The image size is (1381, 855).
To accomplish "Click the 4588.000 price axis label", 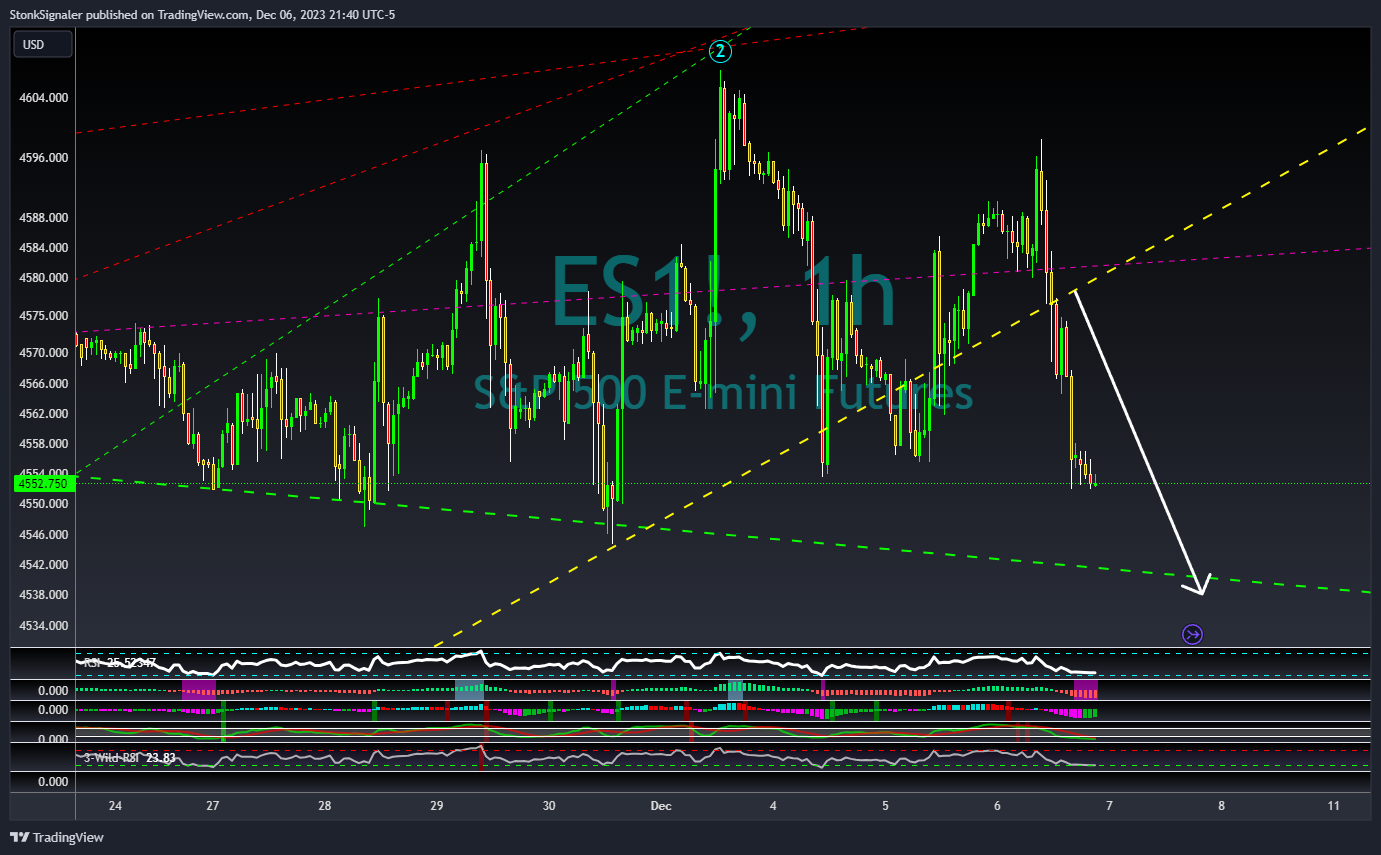I will click(44, 218).
